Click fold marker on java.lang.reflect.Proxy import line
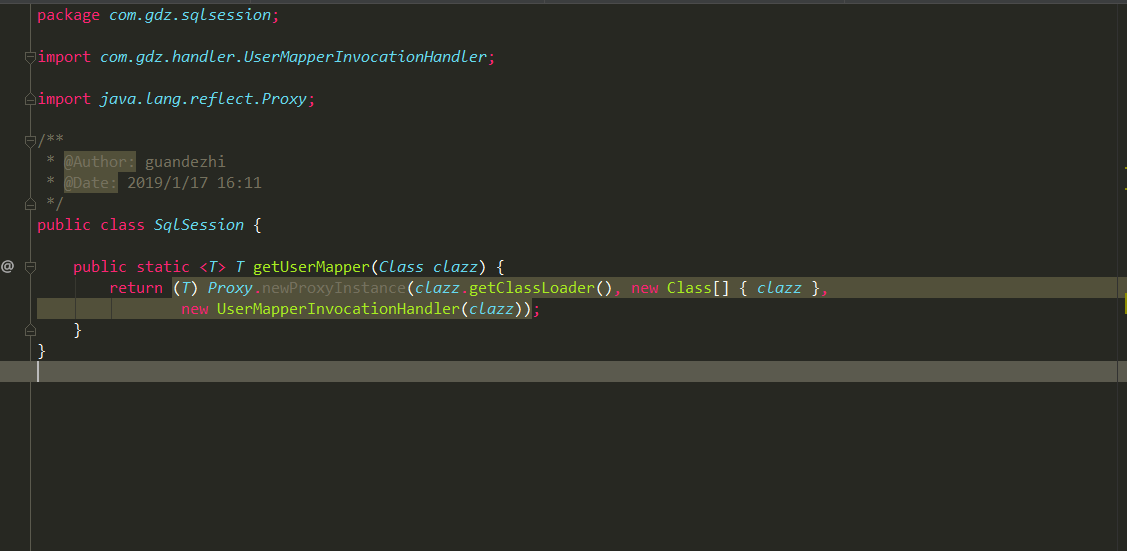This screenshot has height=551, width=1127. click(x=30, y=99)
